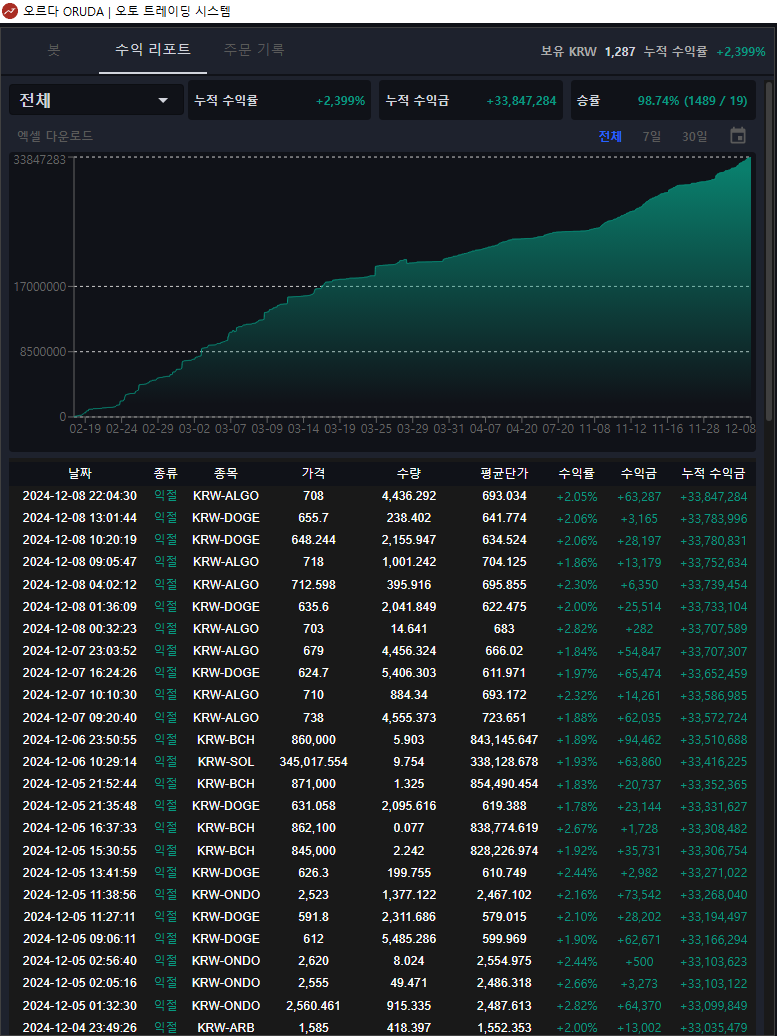The image size is (777, 1036).
Task: Select row dated 2024-12-08 13:01:44
Action: pyautogui.click(x=383, y=518)
